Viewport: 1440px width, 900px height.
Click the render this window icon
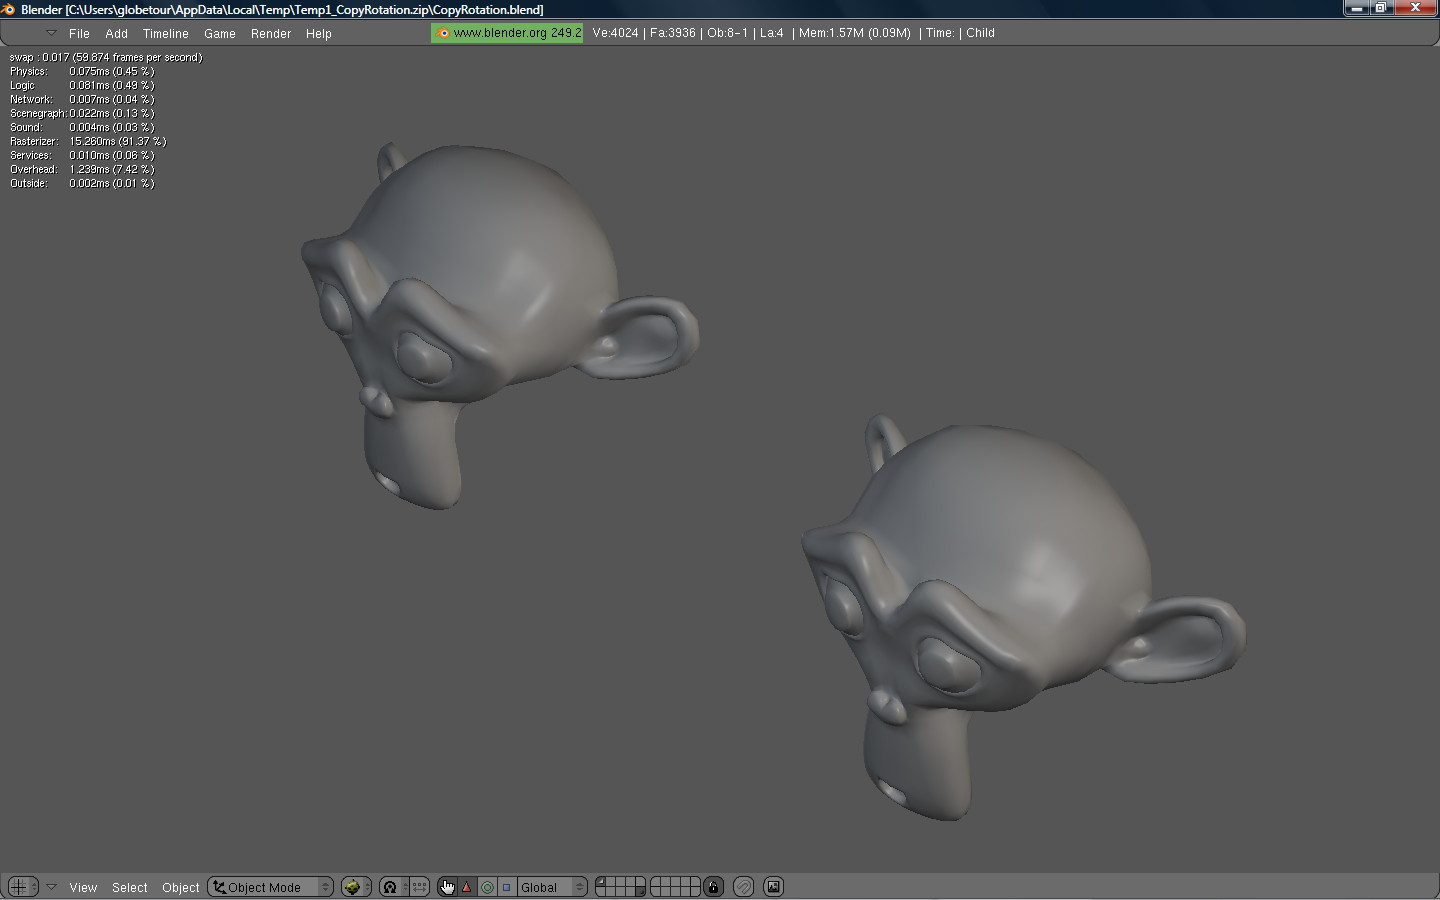click(773, 887)
